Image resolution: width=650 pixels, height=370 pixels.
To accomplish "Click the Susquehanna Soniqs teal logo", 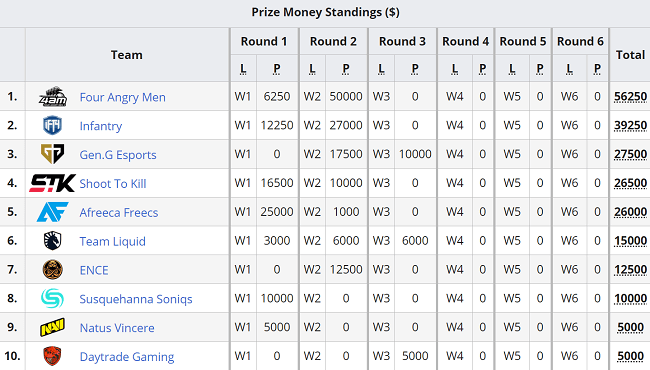I will [53, 298].
